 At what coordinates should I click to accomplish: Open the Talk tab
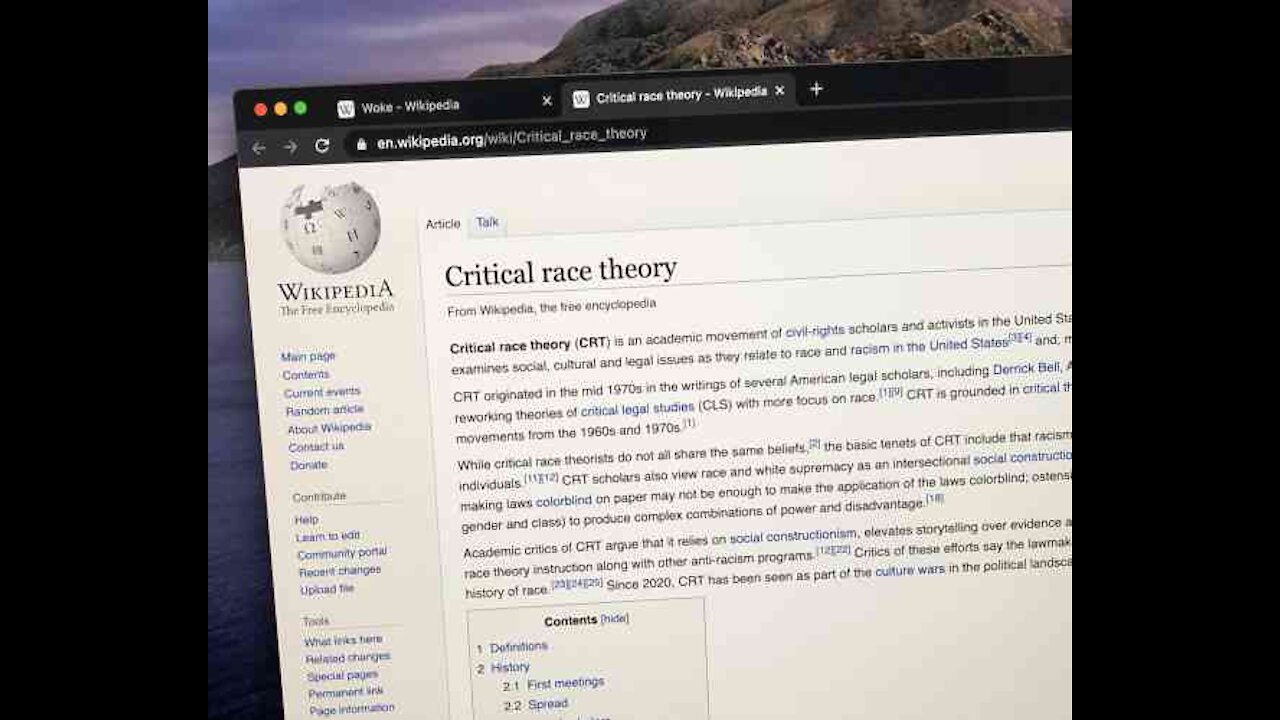(x=487, y=222)
